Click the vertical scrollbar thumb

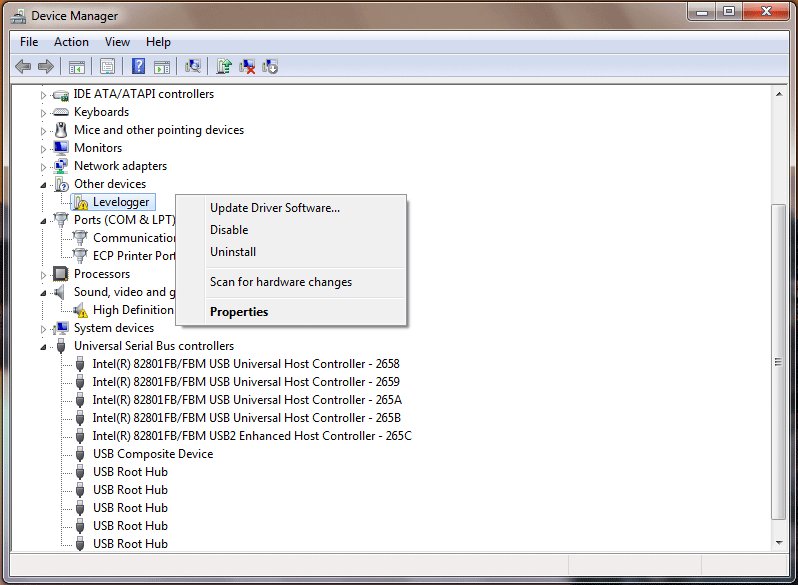pyautogui.click(x=778, y=362)
